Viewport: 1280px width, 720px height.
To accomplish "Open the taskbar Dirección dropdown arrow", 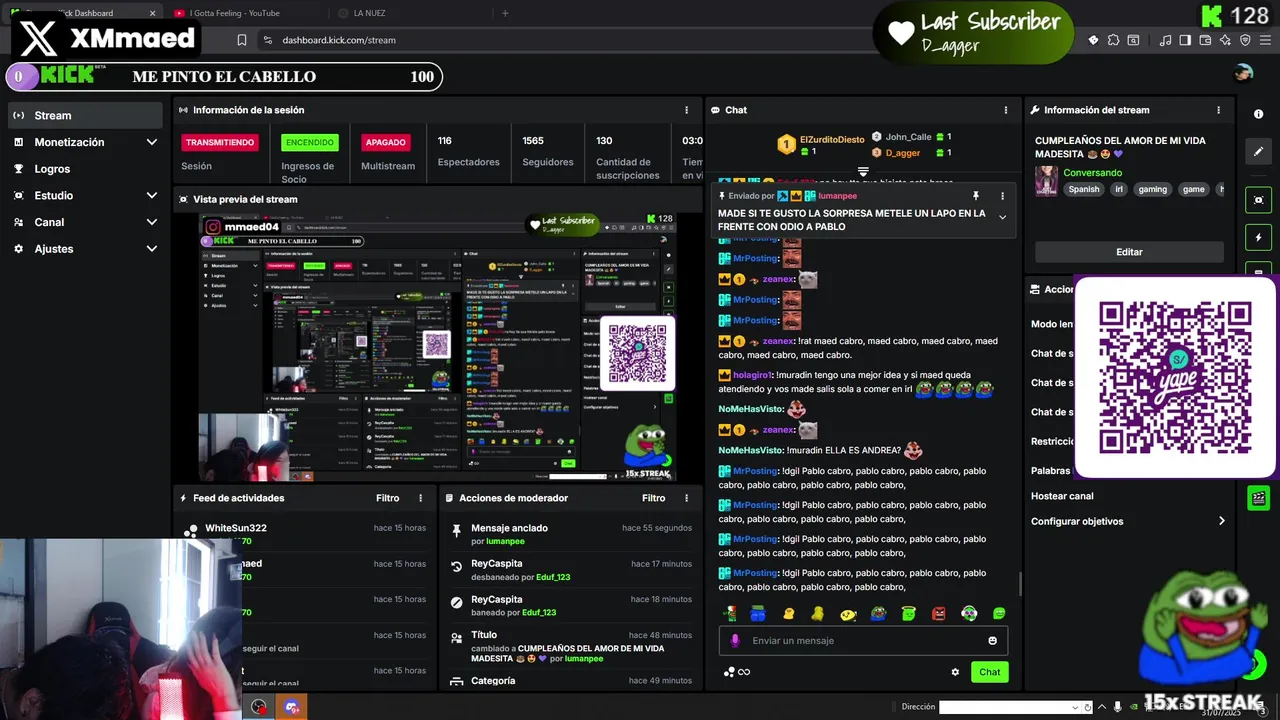I will [x=1076, y=707].
